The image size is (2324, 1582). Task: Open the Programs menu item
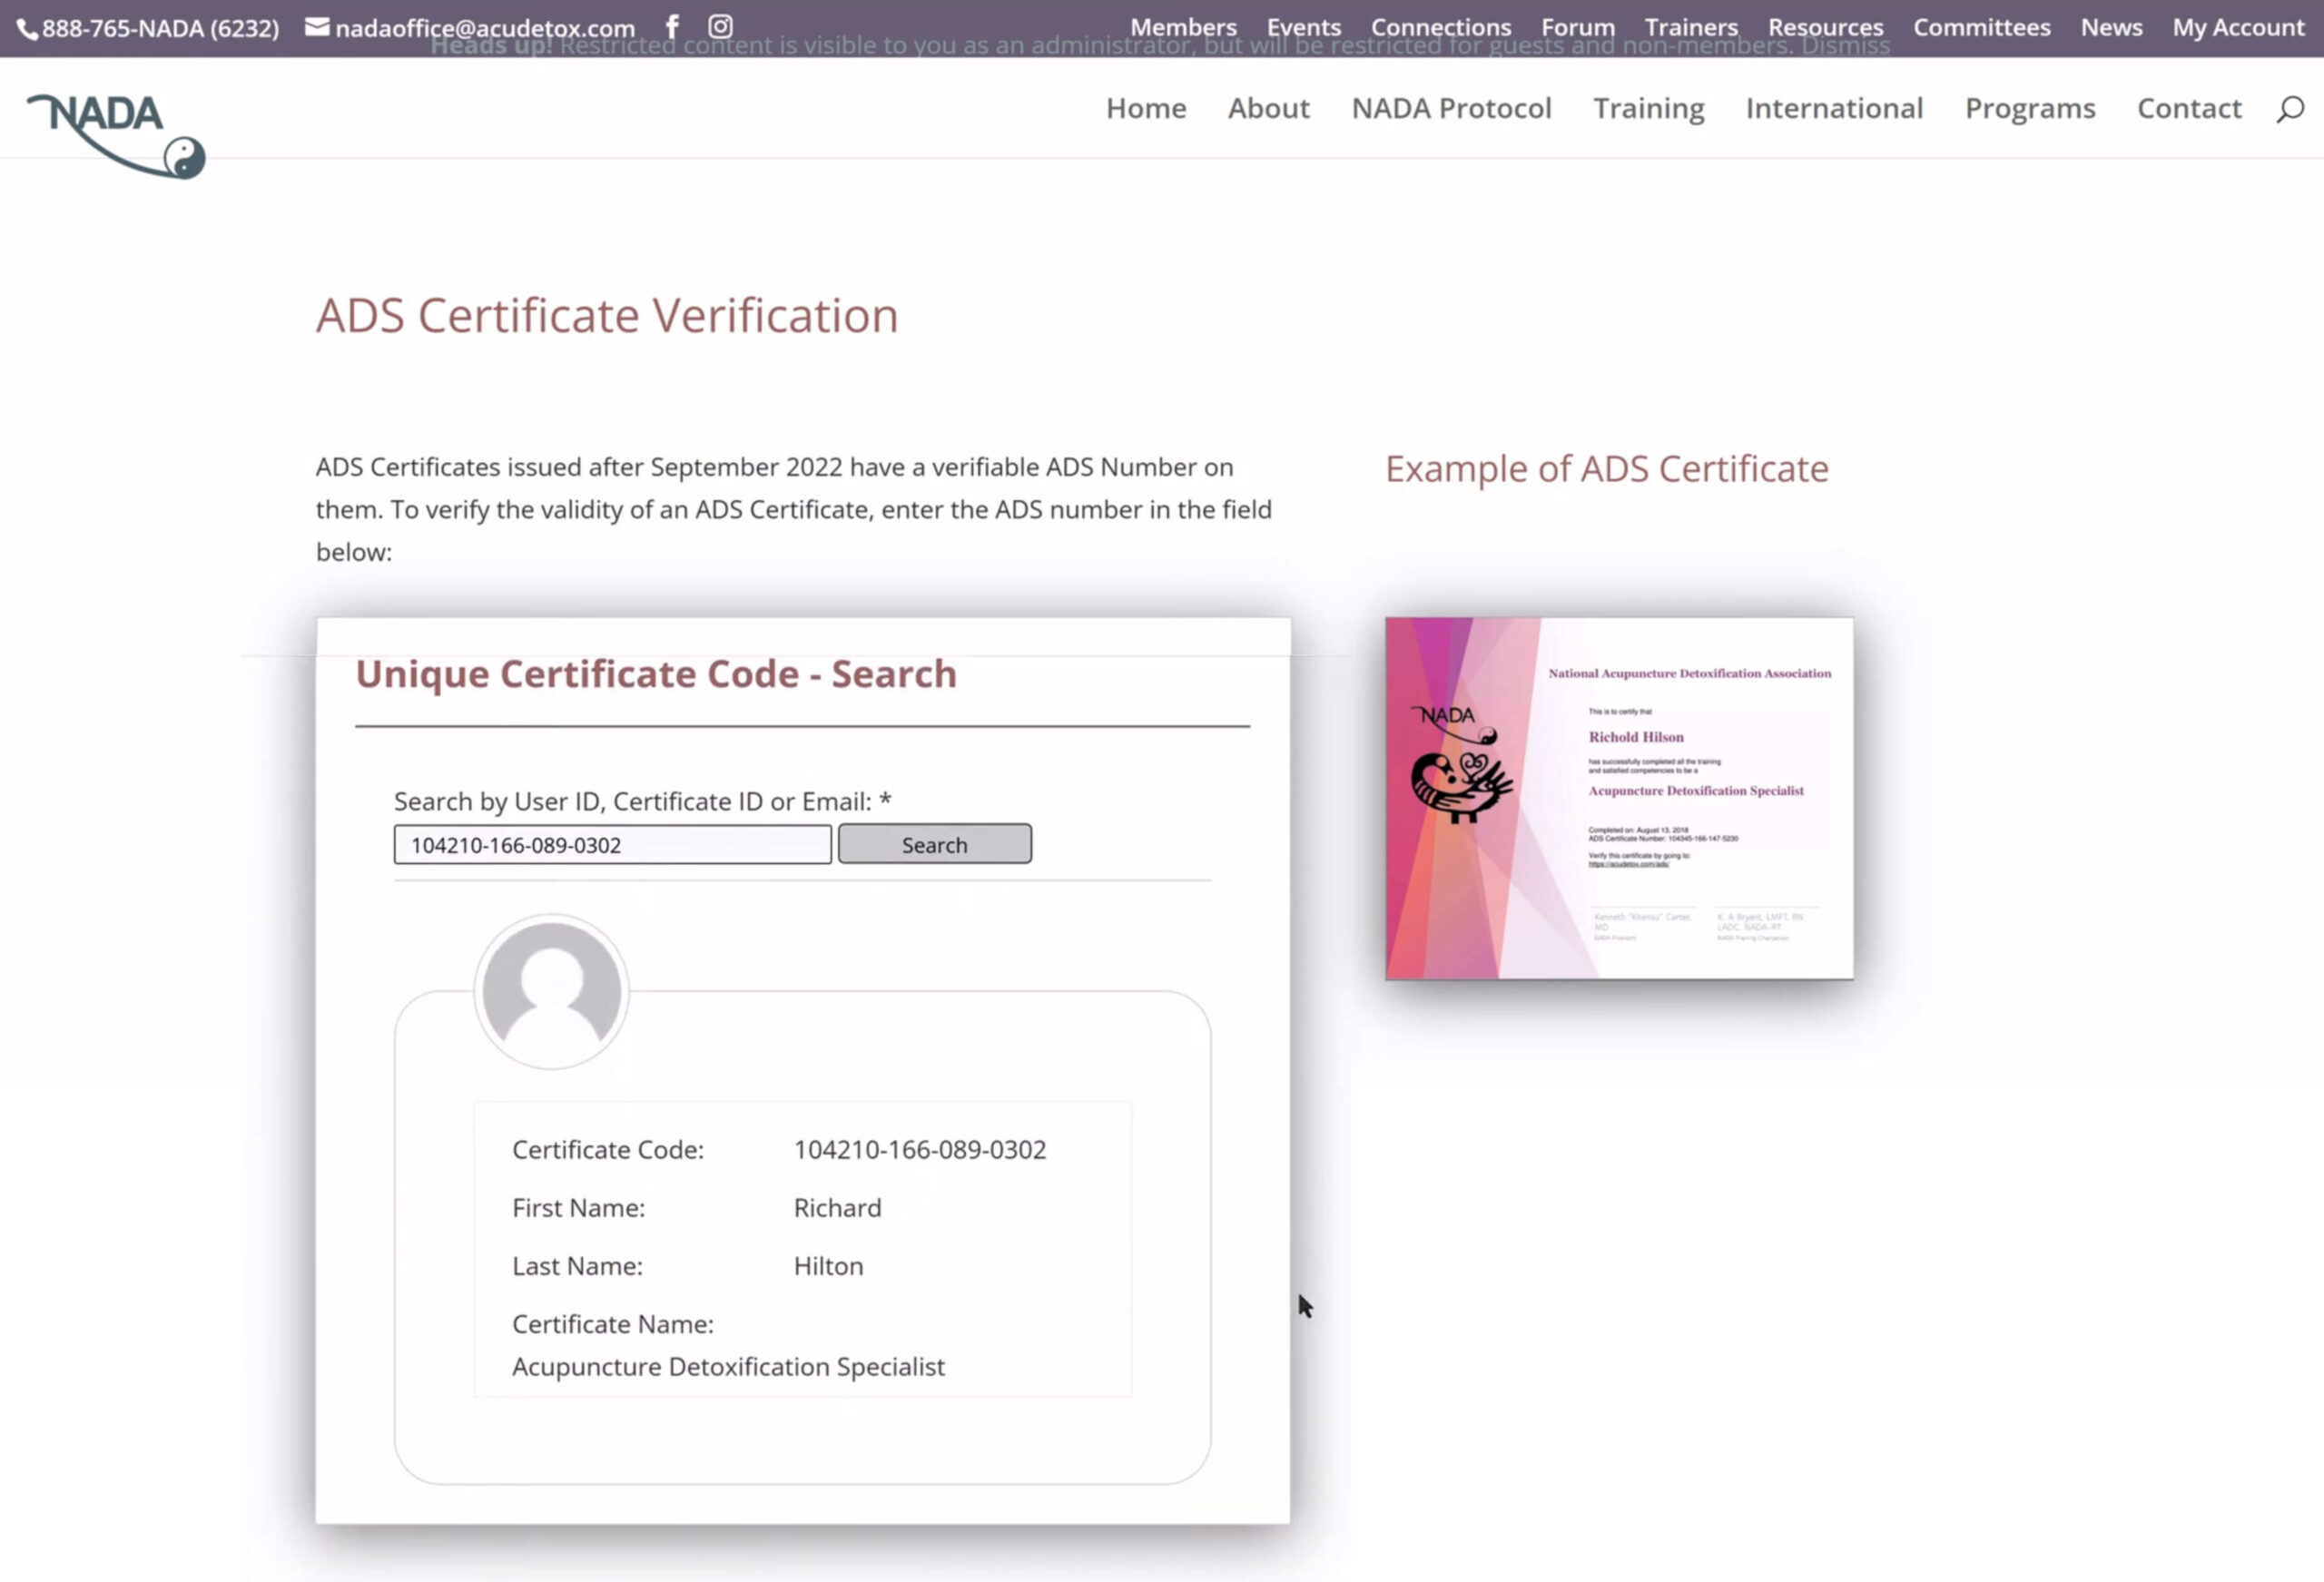click(x=2030, y=108)
